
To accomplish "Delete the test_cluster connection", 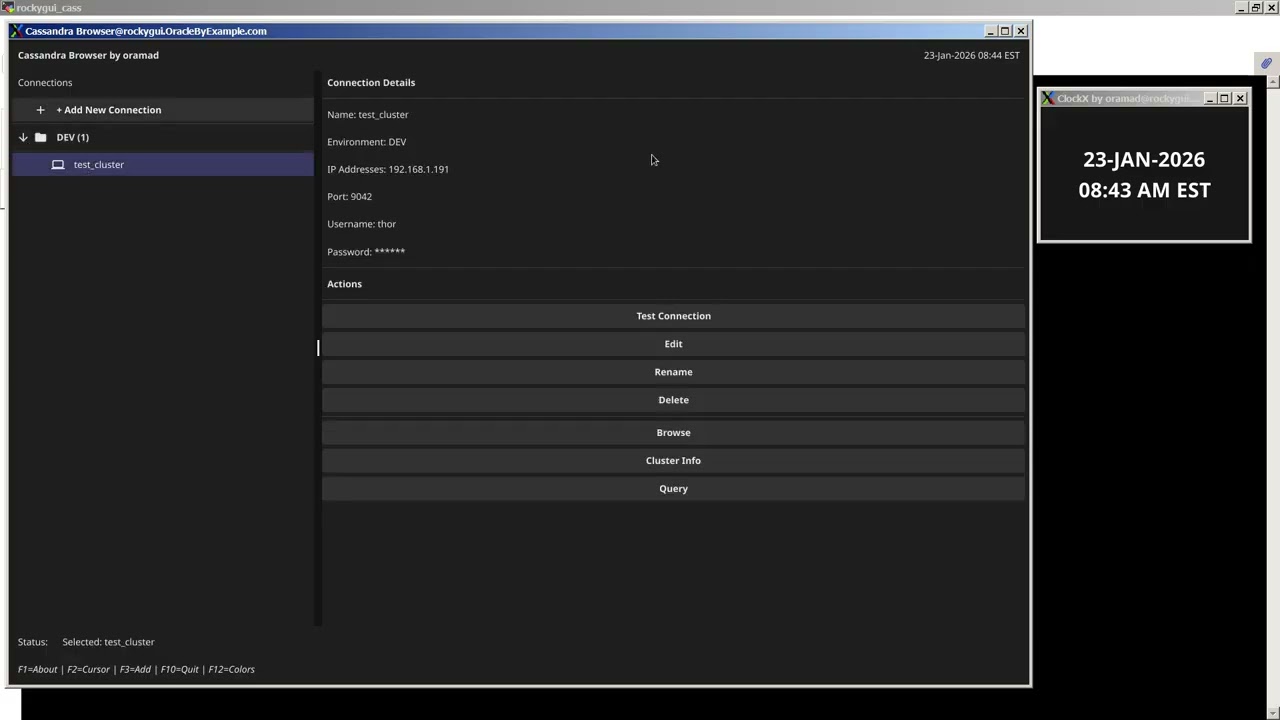I will [673, 400].
